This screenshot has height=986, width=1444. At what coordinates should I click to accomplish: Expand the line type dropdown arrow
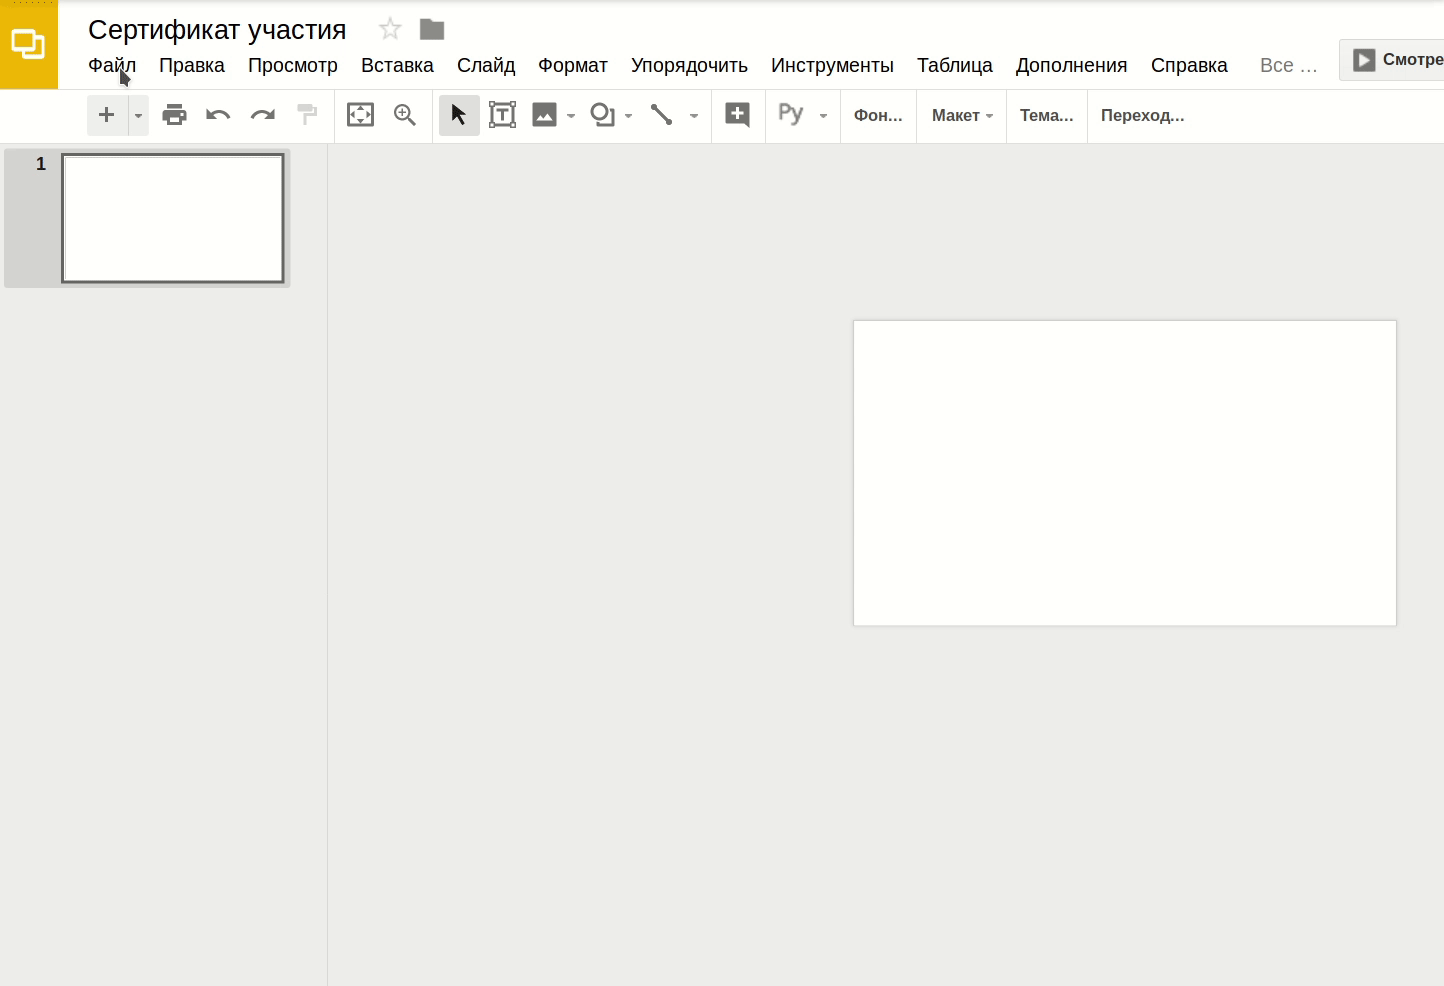tap(694, 116)
